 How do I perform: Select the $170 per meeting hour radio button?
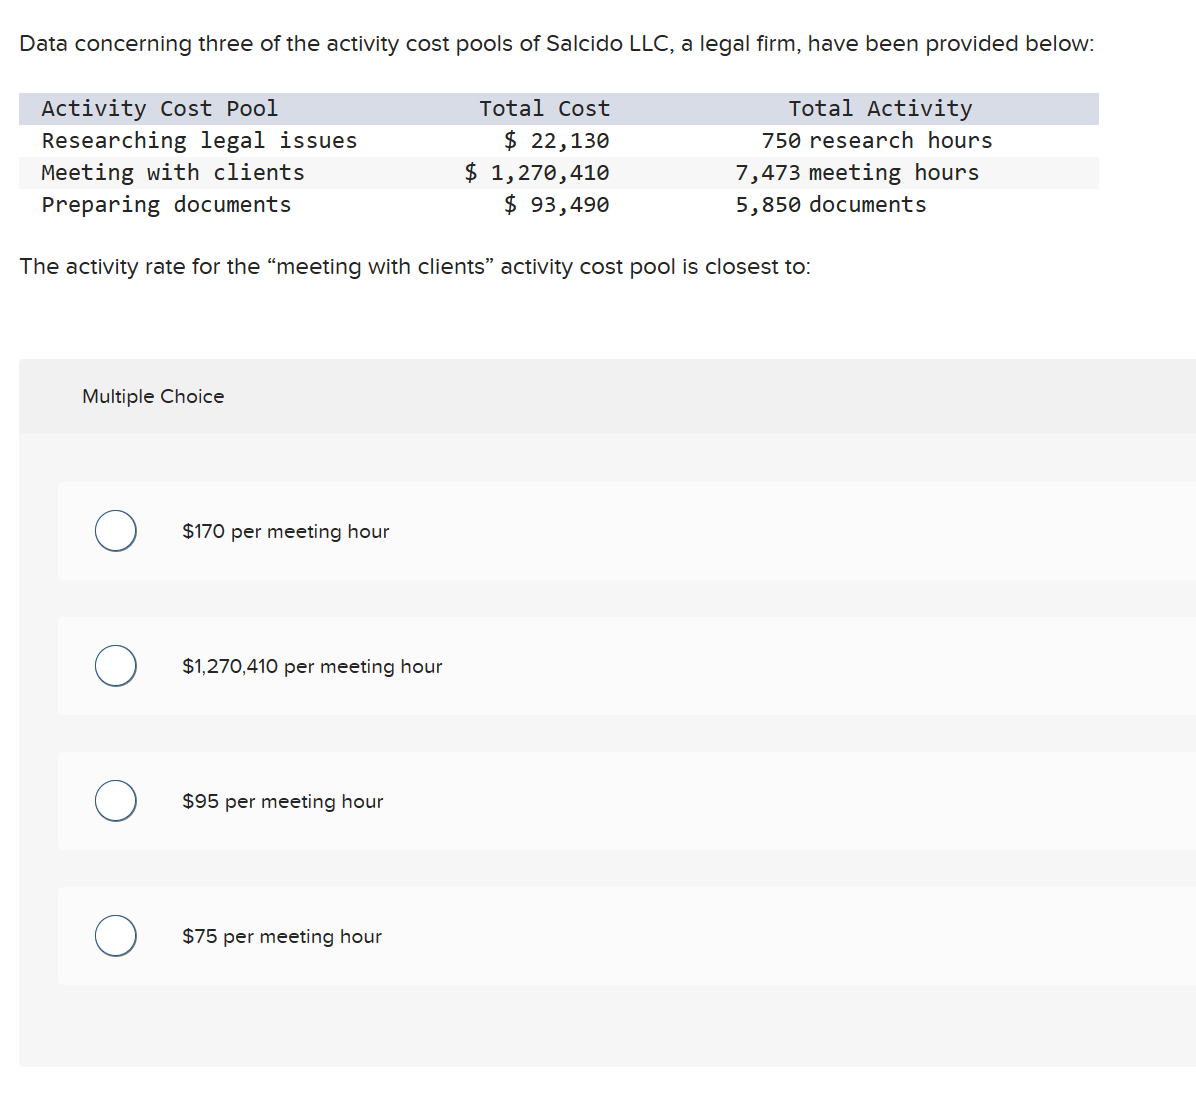pos(116,531)
